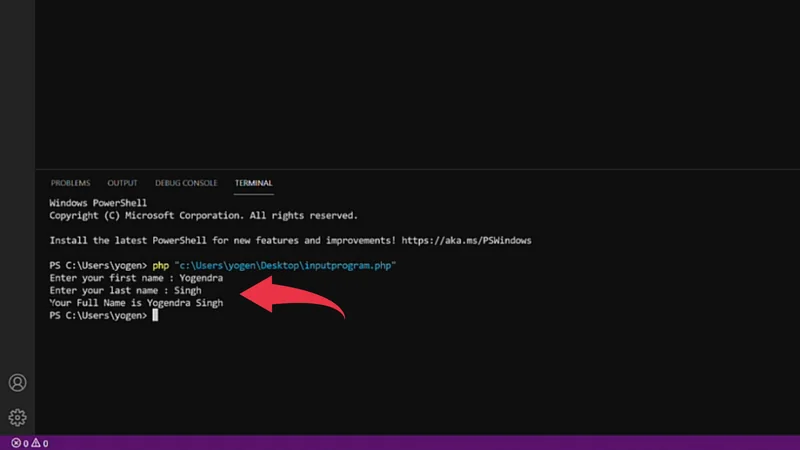Click the Microsoft Corporation copyright line

(x=203, y=215)
